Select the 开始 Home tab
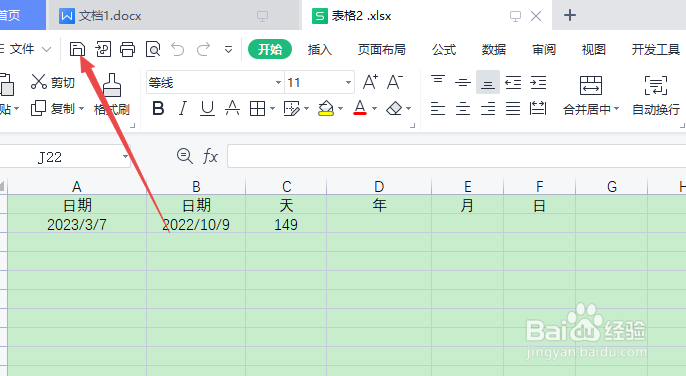686x376 pixels. click(x=270, y=49)
